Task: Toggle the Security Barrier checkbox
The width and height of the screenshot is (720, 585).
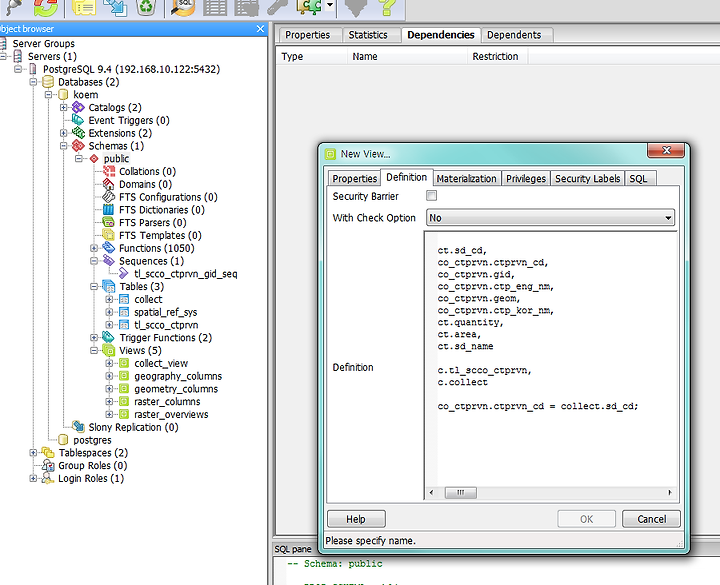Action: (432, 196)
